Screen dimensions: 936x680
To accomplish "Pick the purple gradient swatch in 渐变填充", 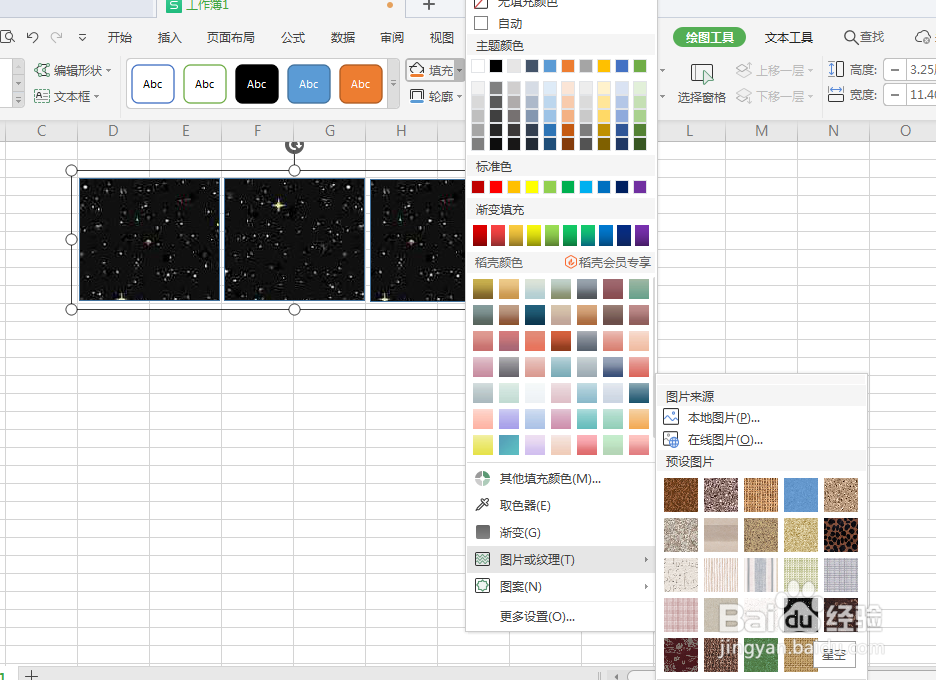I will (x=642, y=235).
